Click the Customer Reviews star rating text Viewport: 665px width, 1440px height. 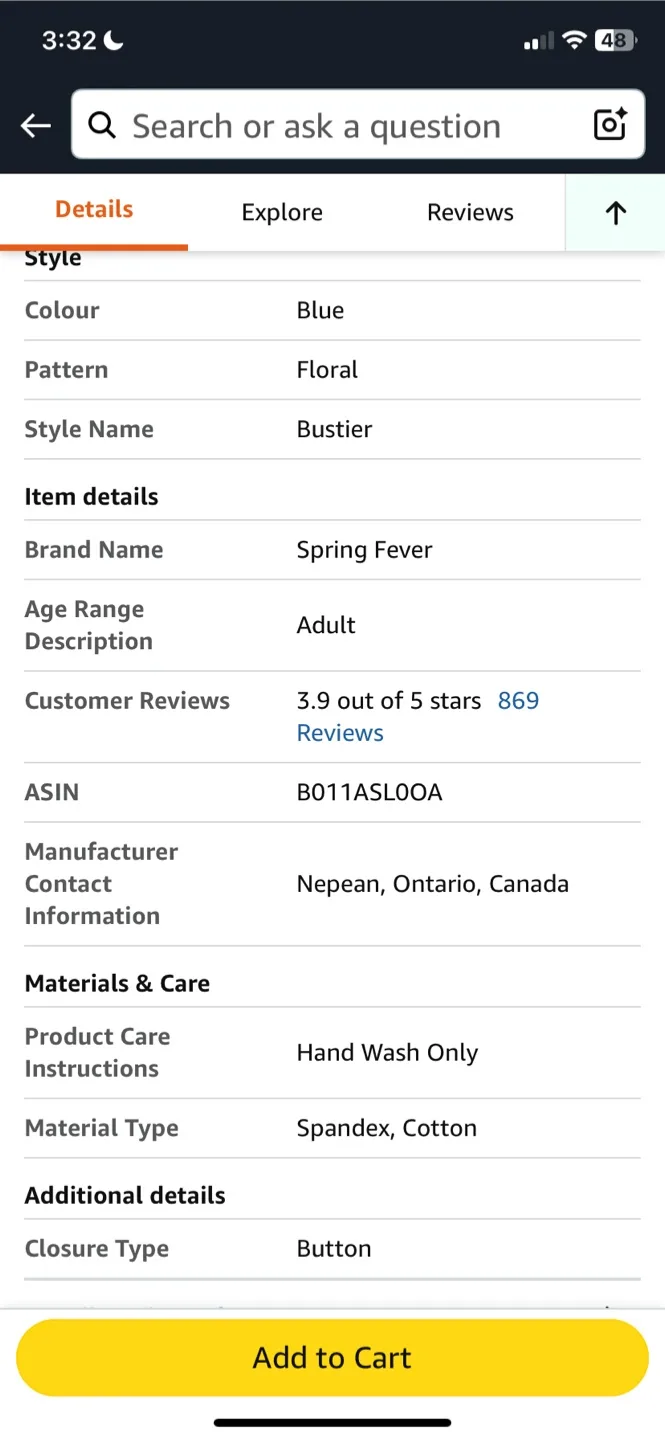tap(389, 700)
